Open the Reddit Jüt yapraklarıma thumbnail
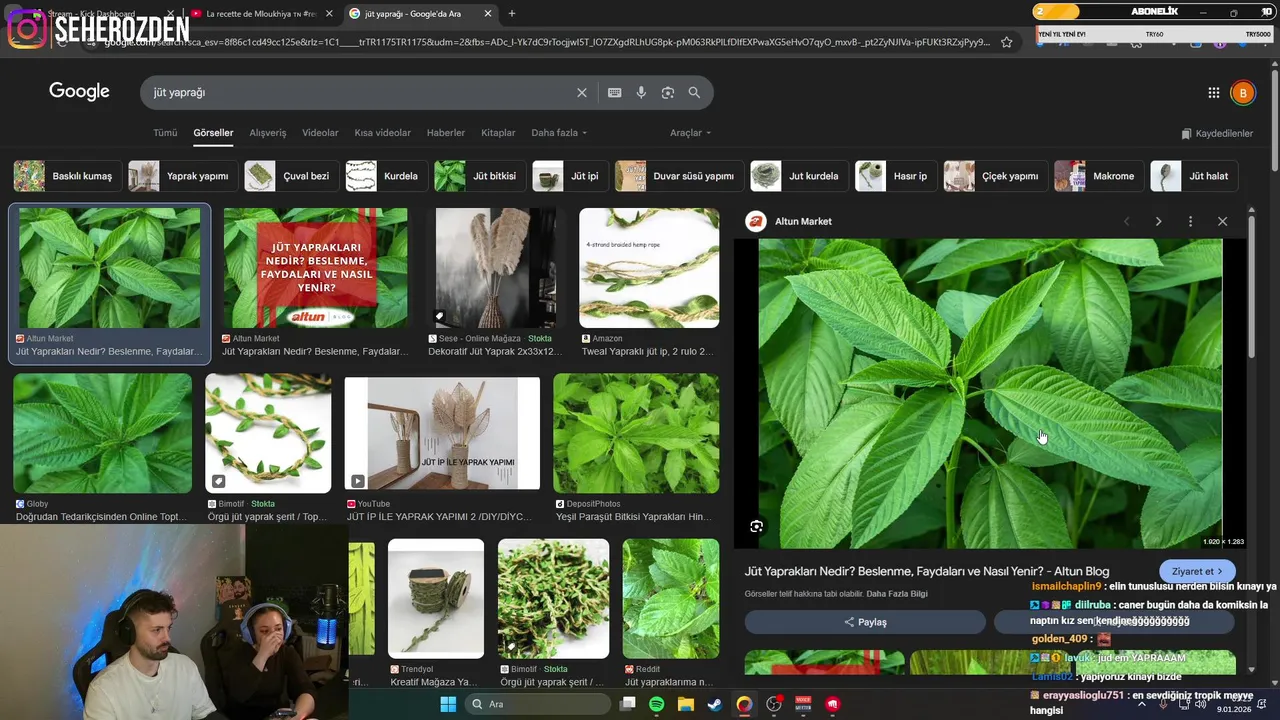This screenshot has height=720, width=1280. (x=671, y=599)
